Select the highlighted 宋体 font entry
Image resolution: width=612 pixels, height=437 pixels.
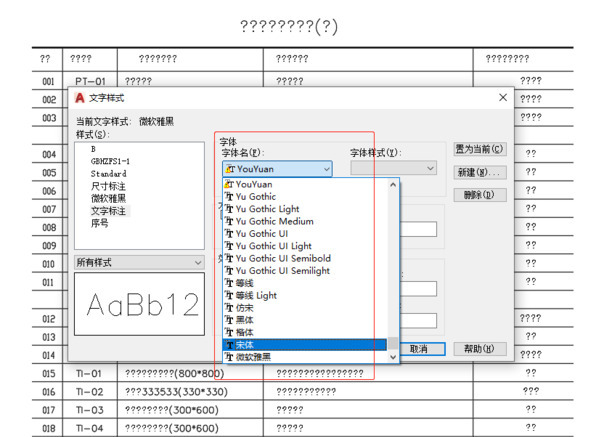point(305,345)
